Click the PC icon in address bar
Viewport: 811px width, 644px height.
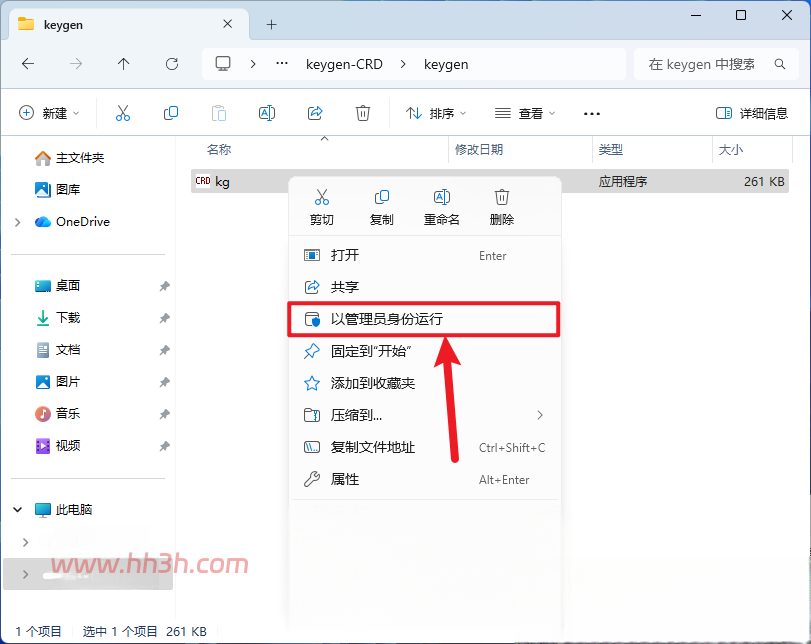coord(223,64)
